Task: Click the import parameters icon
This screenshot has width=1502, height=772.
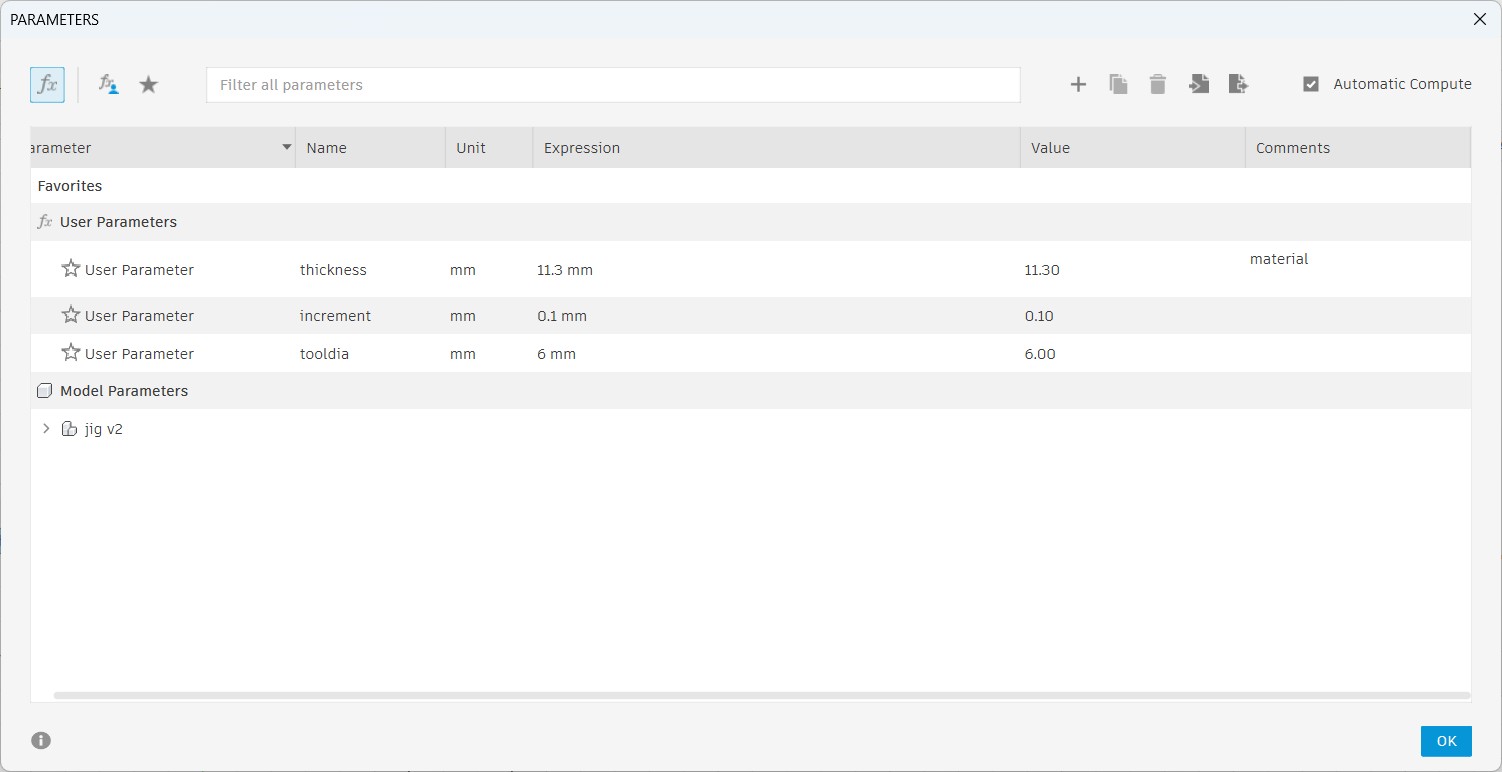Action: pyautogui.click(x=1199, y=85)
